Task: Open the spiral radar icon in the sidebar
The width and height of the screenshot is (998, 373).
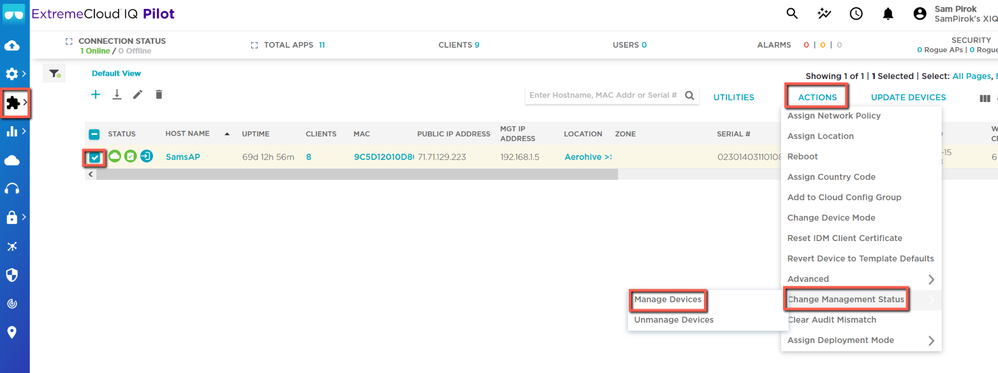Action: coord(11,304)
